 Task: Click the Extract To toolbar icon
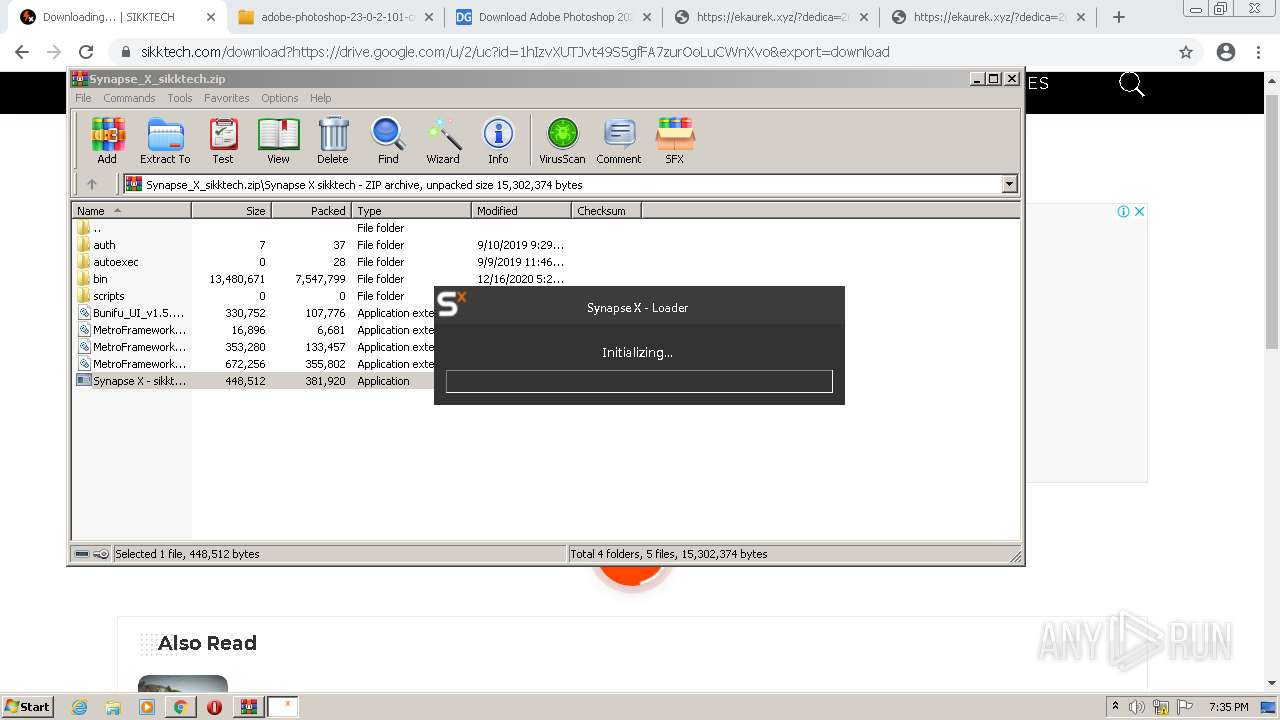tap(165, 140)
